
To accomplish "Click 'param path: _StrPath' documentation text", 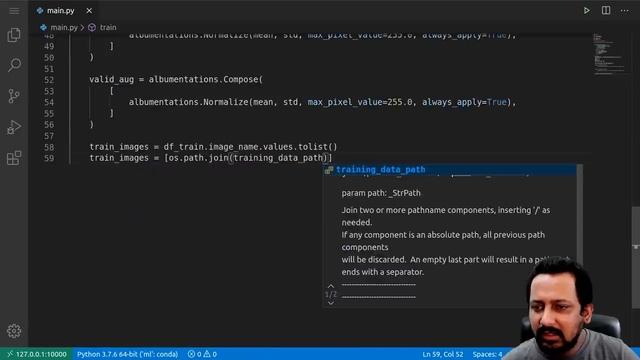I will [381, 193].
